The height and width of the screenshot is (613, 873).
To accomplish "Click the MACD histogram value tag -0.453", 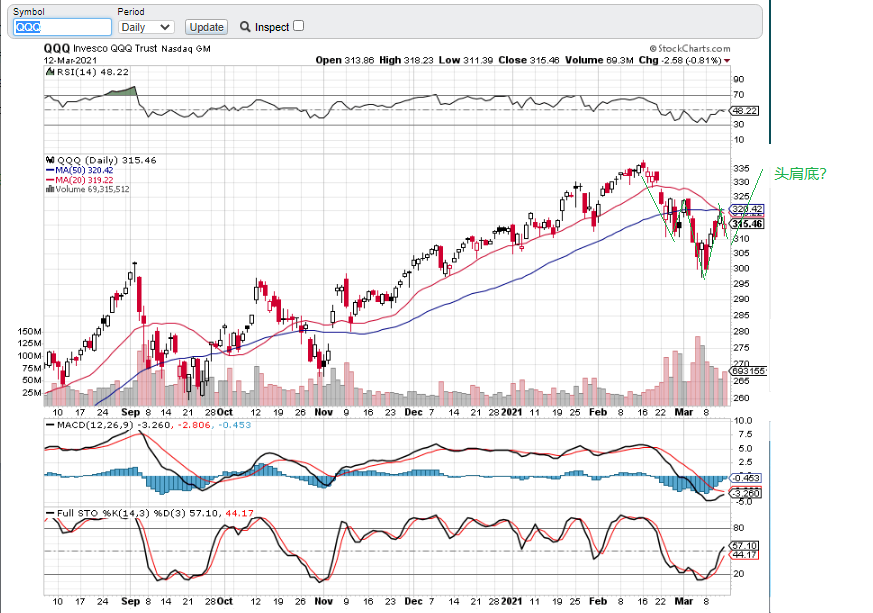I will [746, 478].
